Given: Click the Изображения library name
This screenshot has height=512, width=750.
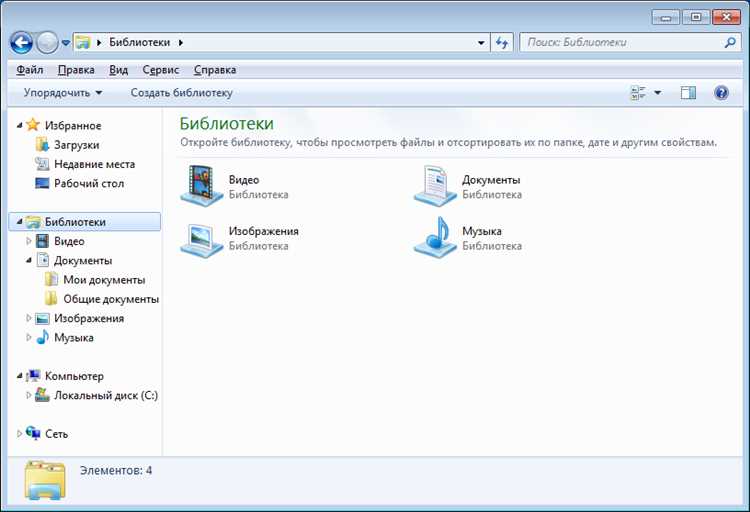Looking at the screenshot, I should 264,231.
